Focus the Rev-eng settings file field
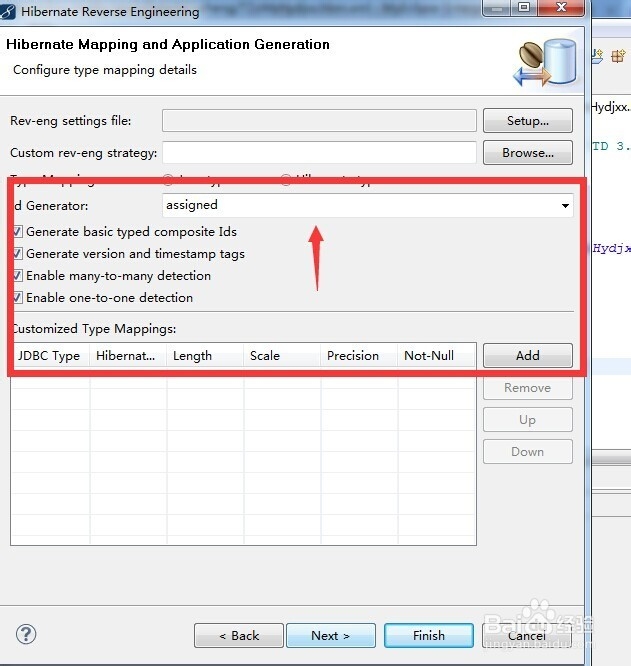The height and width of the screenshot is (666, 631). click(319, 121)
